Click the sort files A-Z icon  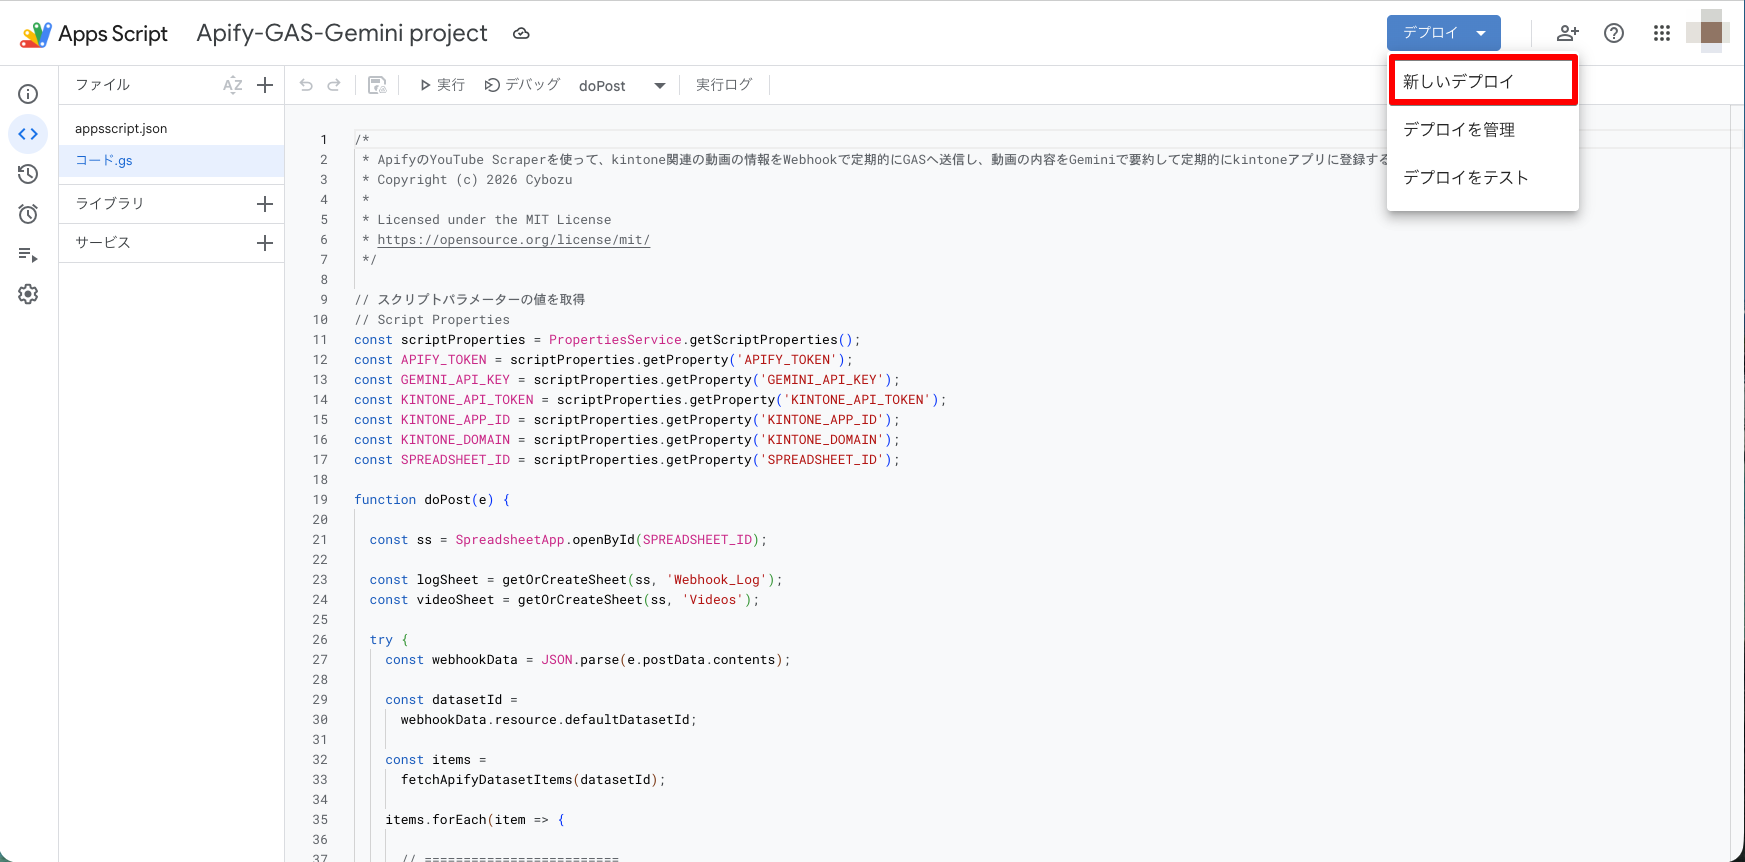233,85
